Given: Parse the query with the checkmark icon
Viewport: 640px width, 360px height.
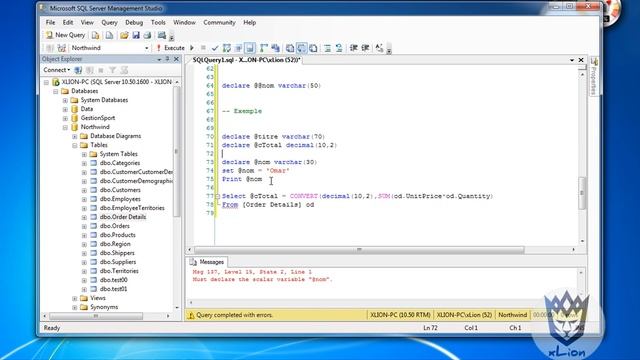Looking at the screenshot, I should coord(215,48).
